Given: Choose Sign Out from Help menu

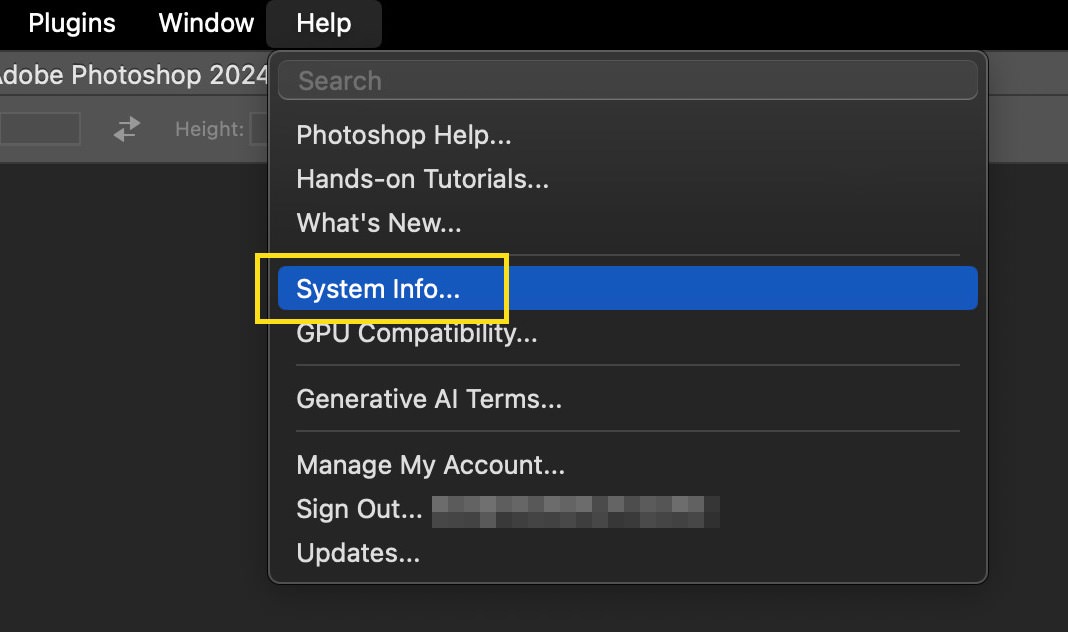Looking at the screenshot, I should pyautogui.click(x=360, y=509).
